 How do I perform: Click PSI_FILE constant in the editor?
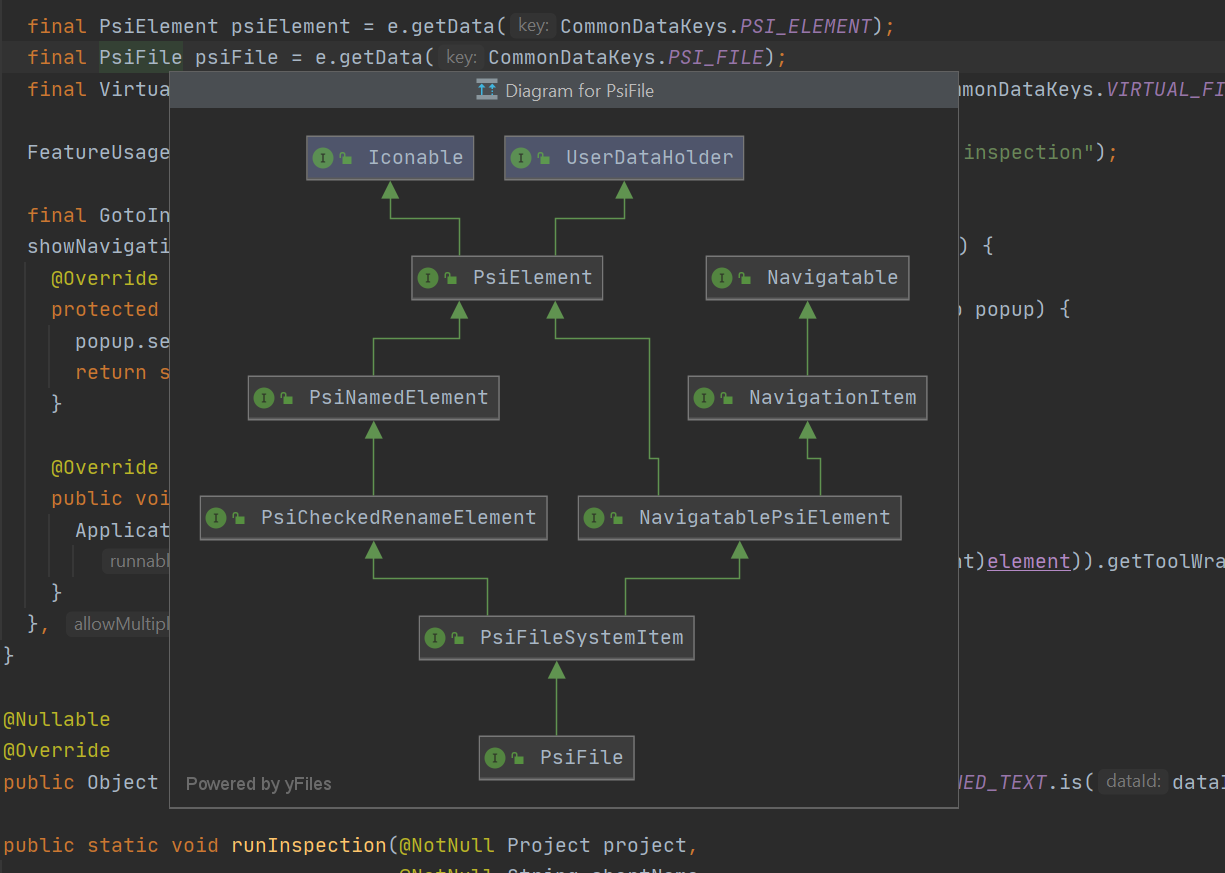pos(716,57)
